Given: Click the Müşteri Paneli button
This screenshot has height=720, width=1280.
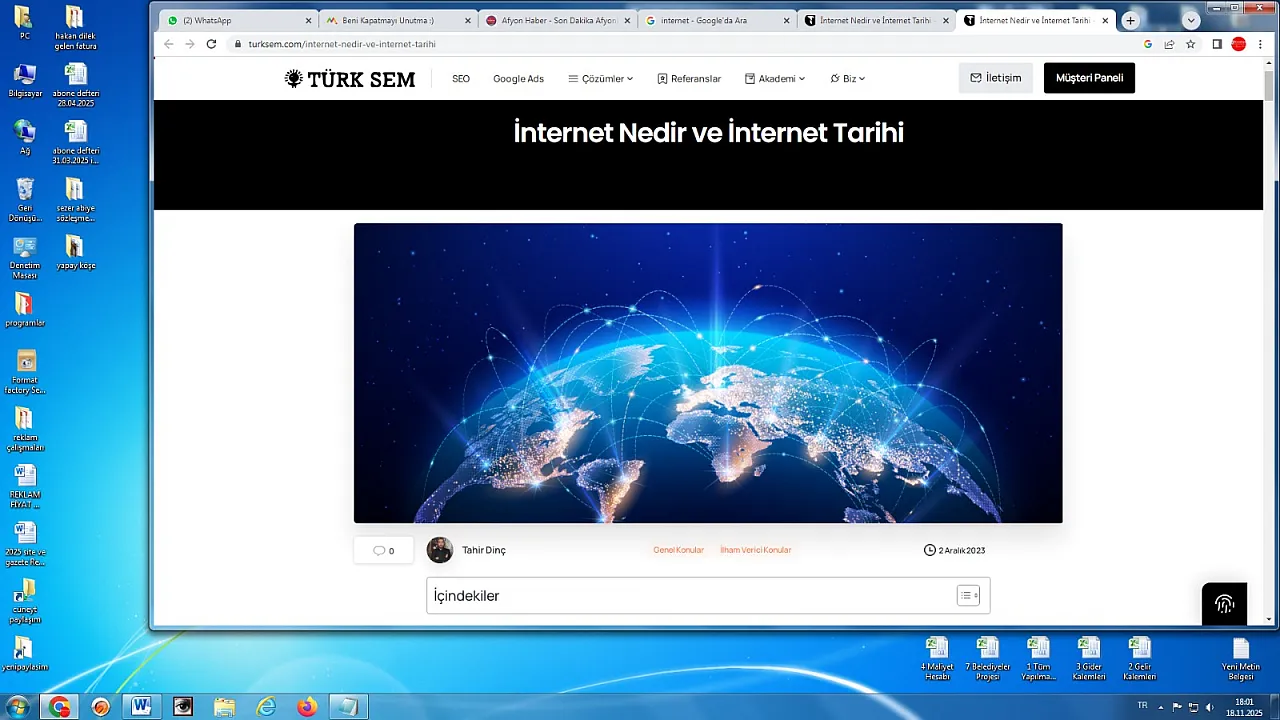Looking at the screenshot, I should pos(1089,78).
